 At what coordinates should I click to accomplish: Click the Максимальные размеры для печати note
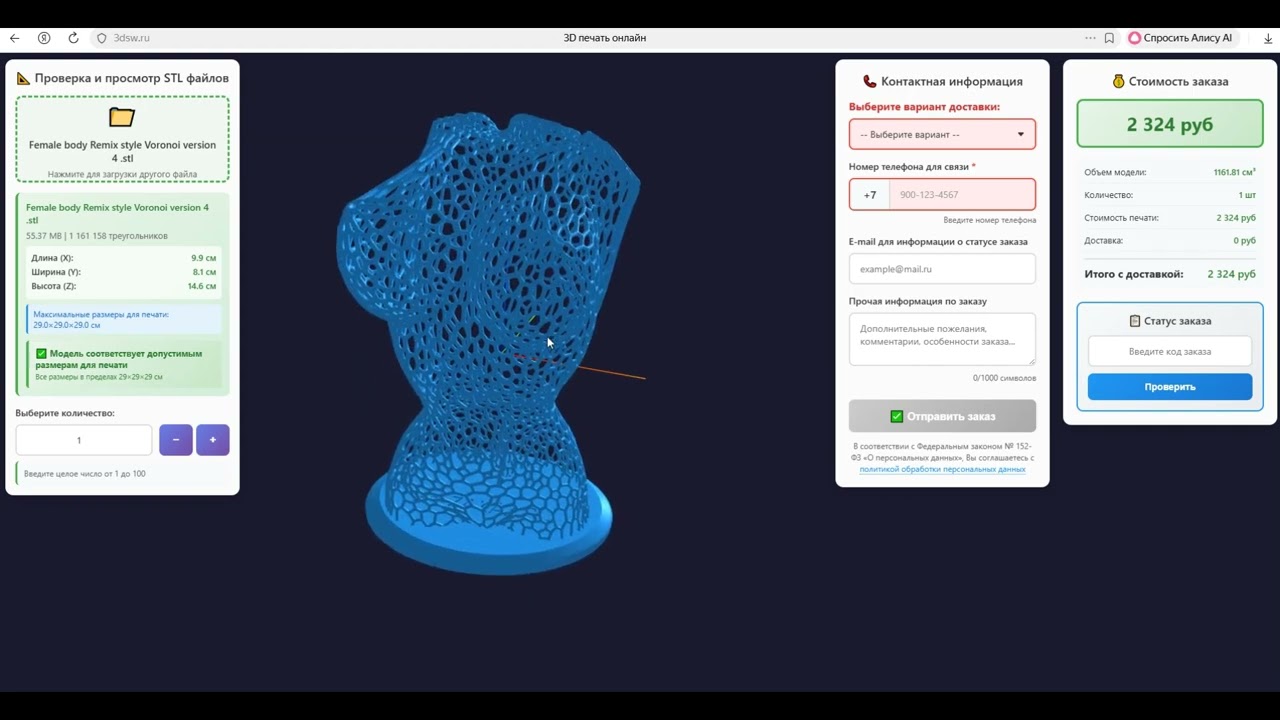(124, 320)
